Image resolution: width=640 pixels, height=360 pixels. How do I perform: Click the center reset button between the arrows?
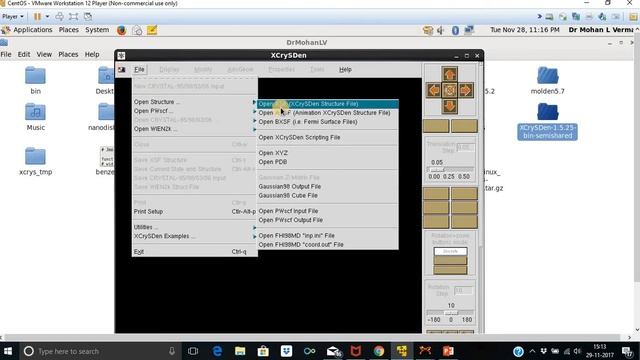click(x=450, y=90)
